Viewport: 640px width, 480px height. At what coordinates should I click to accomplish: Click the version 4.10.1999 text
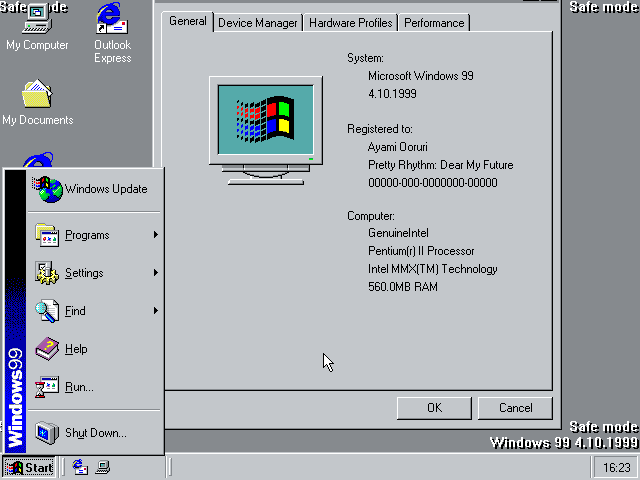tap(392, 94)
